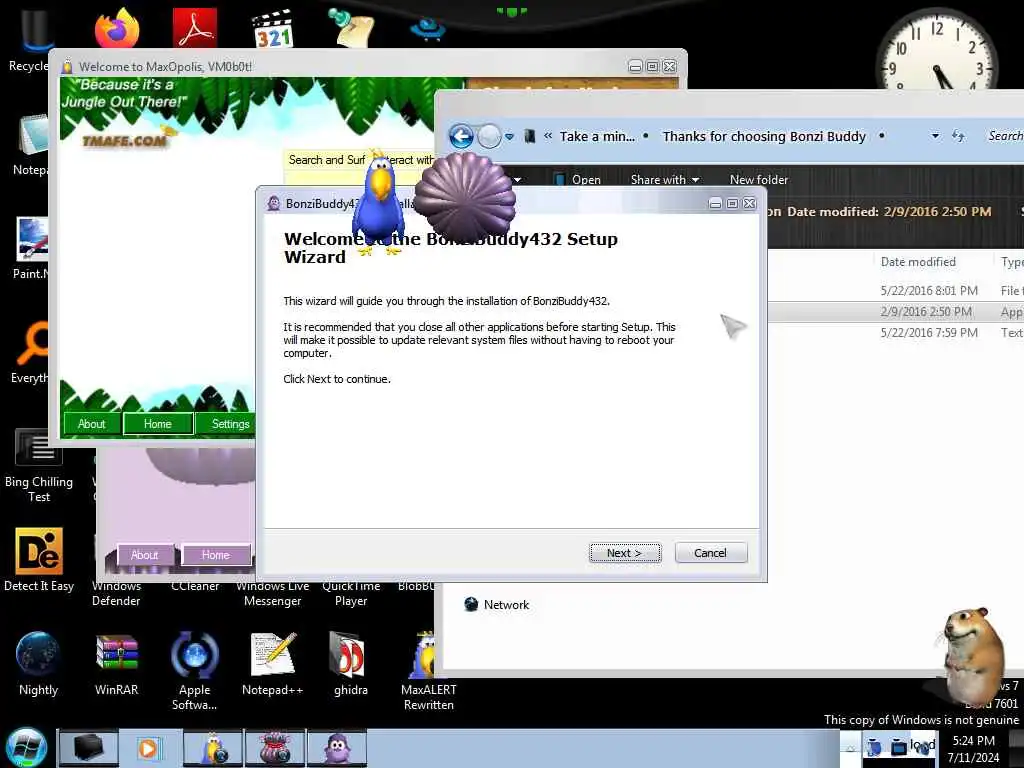The width and height of the screenshot is (1024, 768).
Task: Click the orange media player taskbar button
Action: [x=149, y=748]
